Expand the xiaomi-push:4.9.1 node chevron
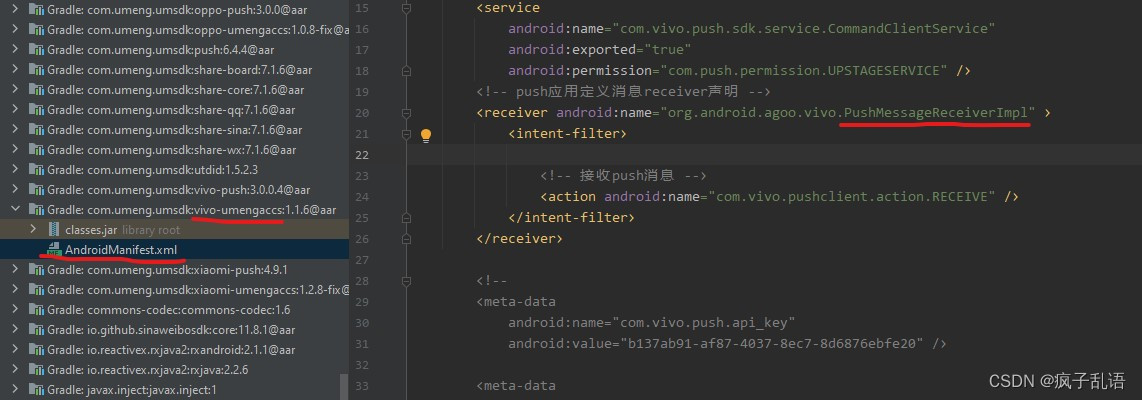This screenshot has width=1142, height=400. [16, 270]
